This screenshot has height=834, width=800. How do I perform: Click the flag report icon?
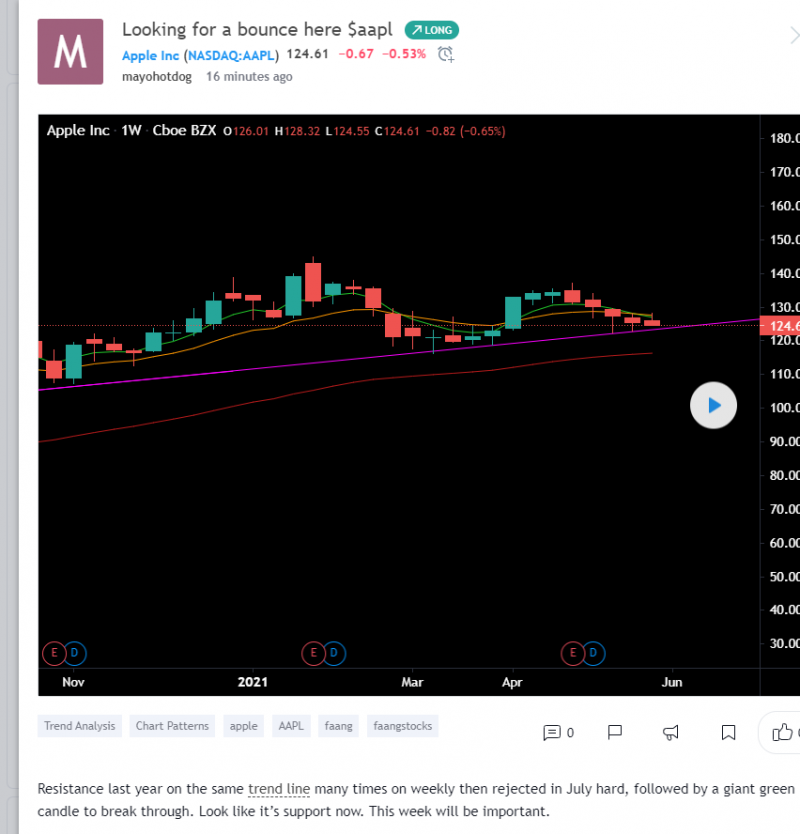click(x=616, y=733)
